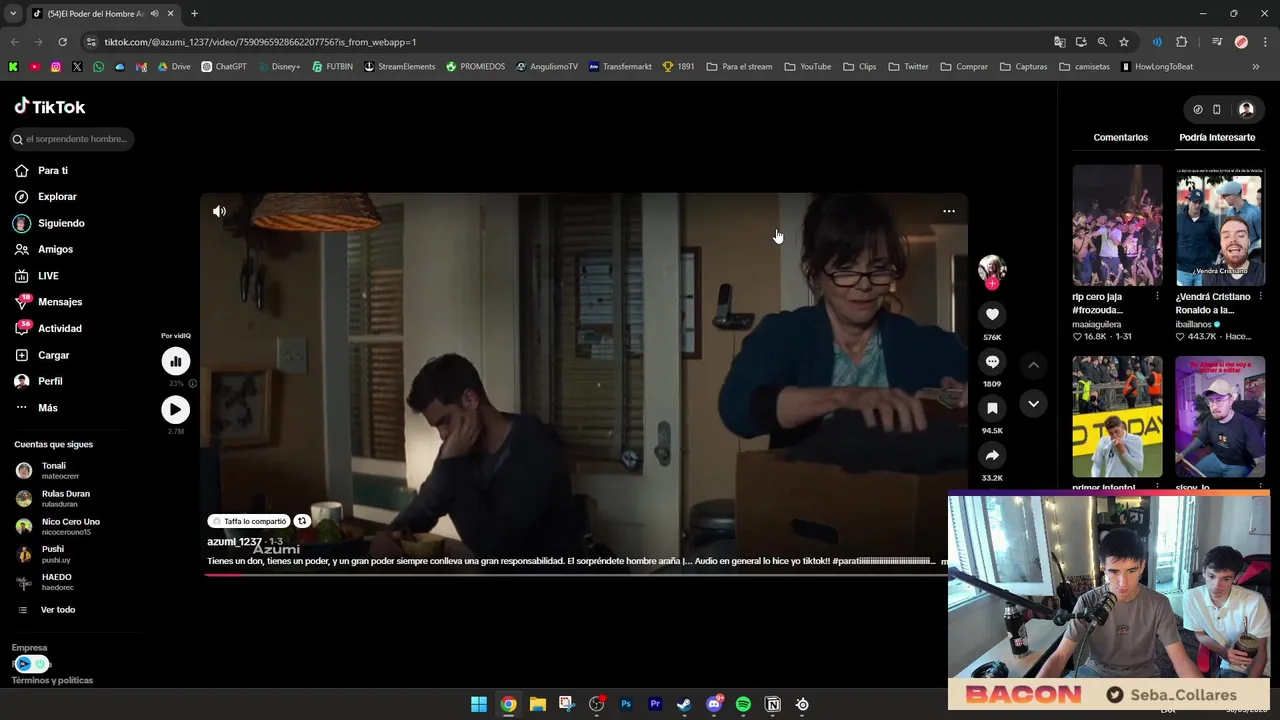Open profile avatar at top right
Image resolution: width=1280 pixels, height=720 pixels.
[x=1246, y=109]
